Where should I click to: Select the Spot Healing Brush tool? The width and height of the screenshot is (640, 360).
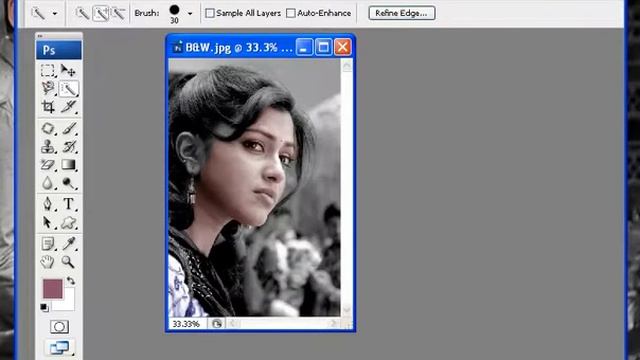48,128
